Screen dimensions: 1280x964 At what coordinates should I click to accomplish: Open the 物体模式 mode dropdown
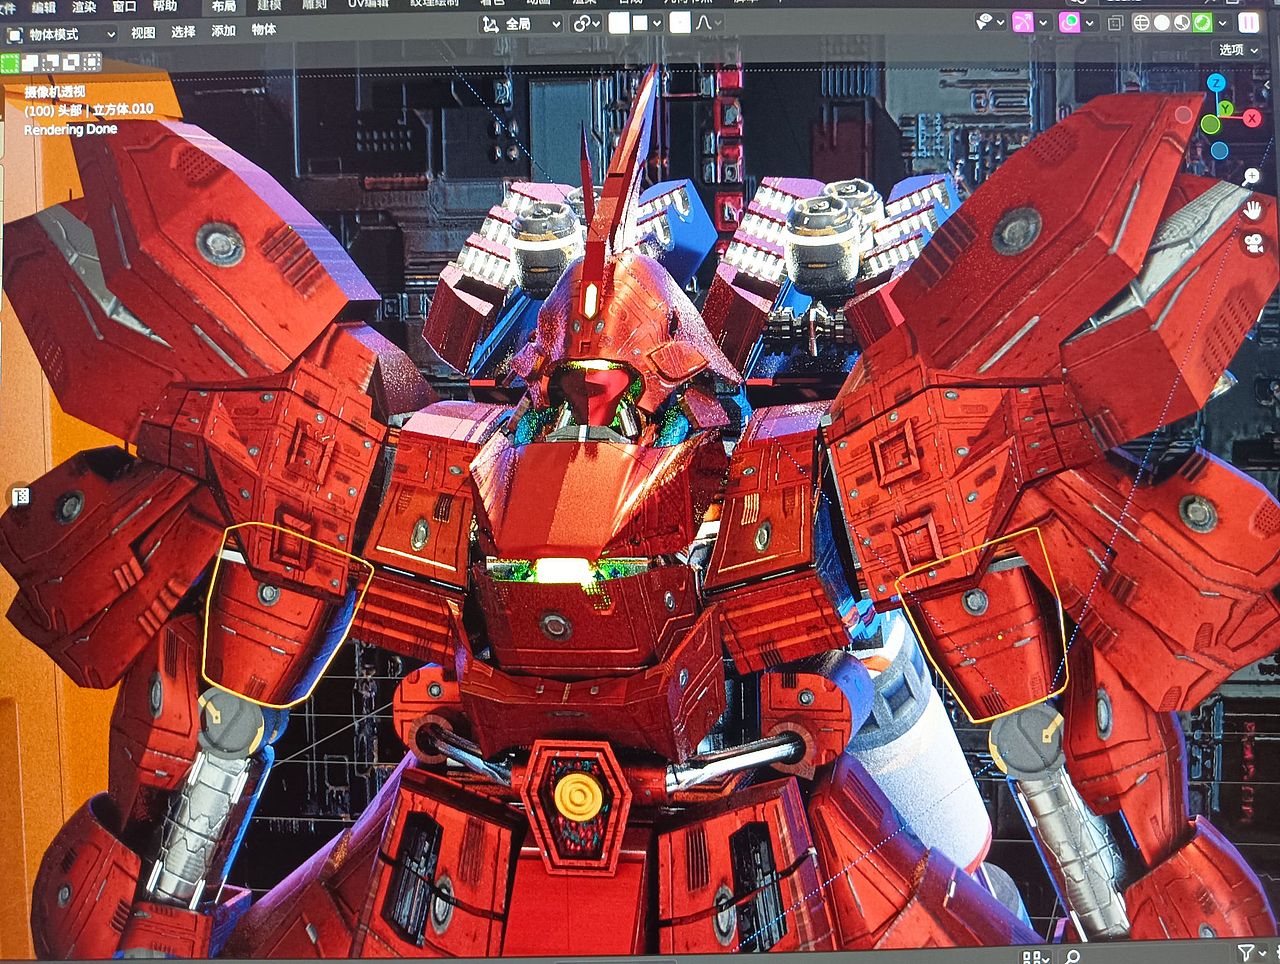[x=61, y=34]
